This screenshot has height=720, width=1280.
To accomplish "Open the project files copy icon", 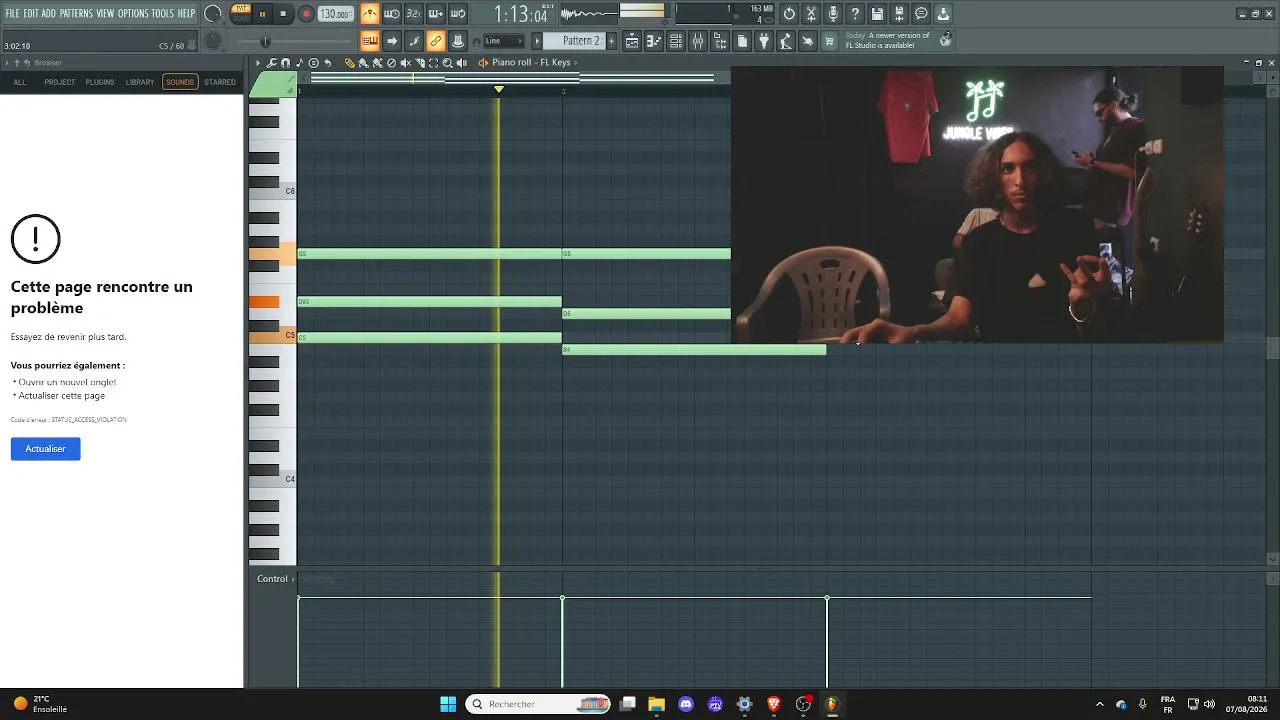I will pyautogui.click(x=742, y=41).
